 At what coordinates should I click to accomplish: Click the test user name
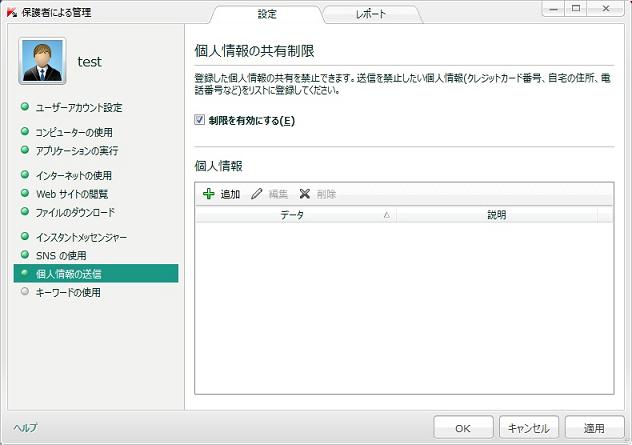click(x=89, y=62)
